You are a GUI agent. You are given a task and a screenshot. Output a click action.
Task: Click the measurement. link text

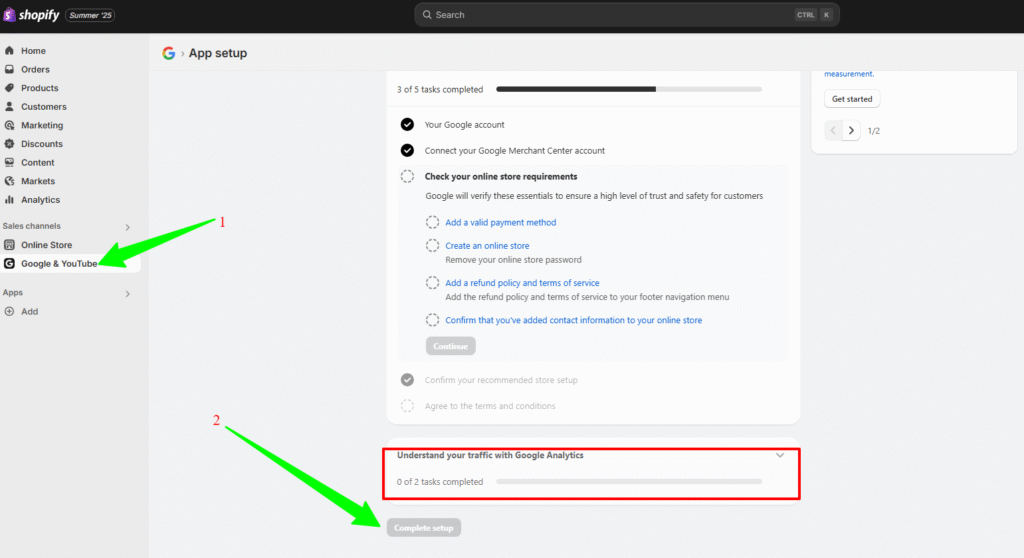point(849,74)
